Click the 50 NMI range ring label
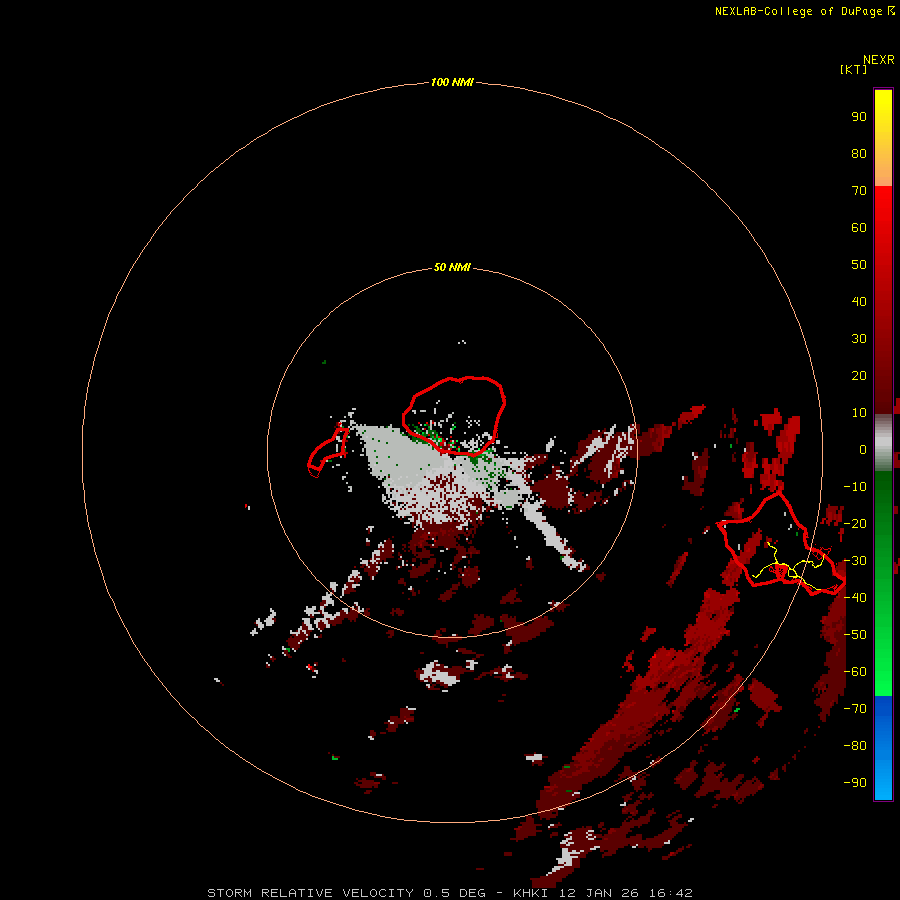 point(452,267)
